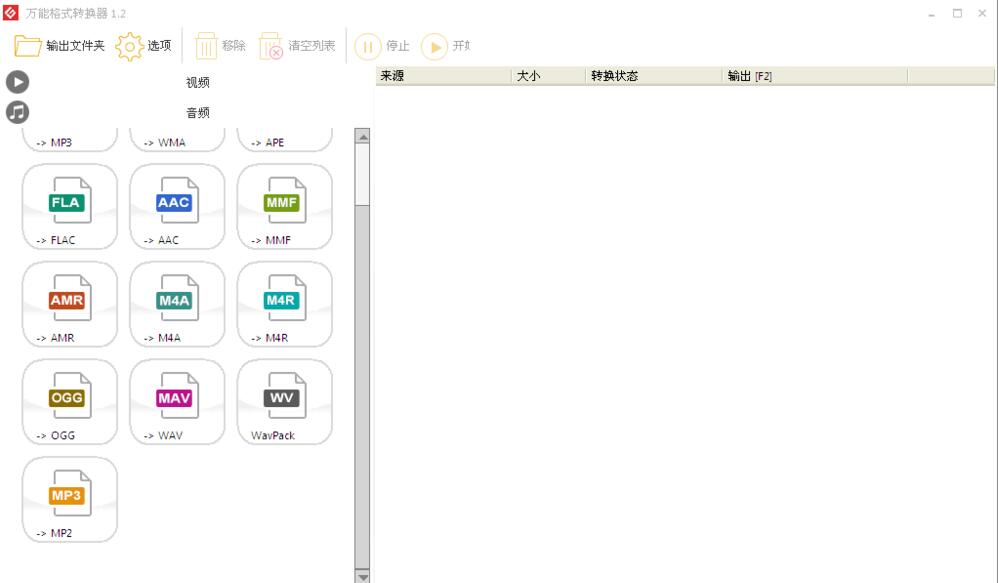Viewport: 998px width, 583px height.
Task: Collapse the 音频 audio category section
Action: pos(197,112)
